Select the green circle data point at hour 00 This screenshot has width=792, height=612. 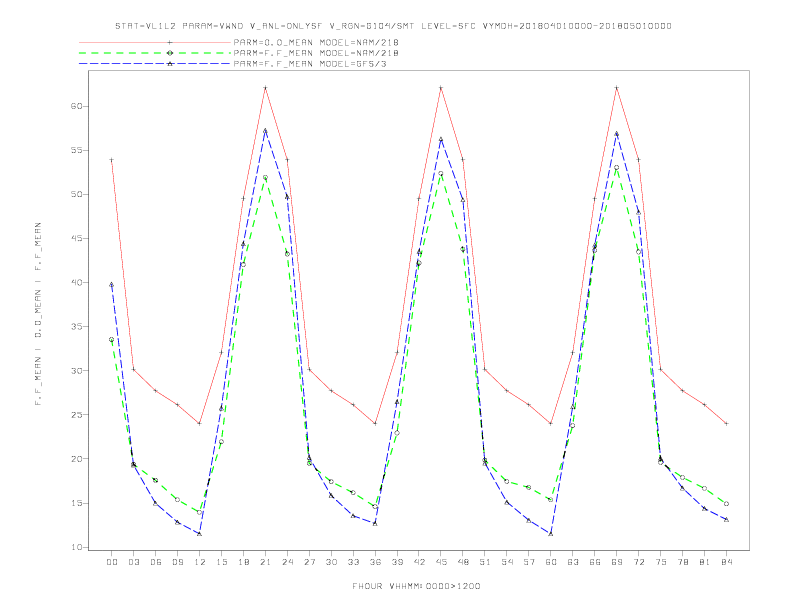click(112, 340)
